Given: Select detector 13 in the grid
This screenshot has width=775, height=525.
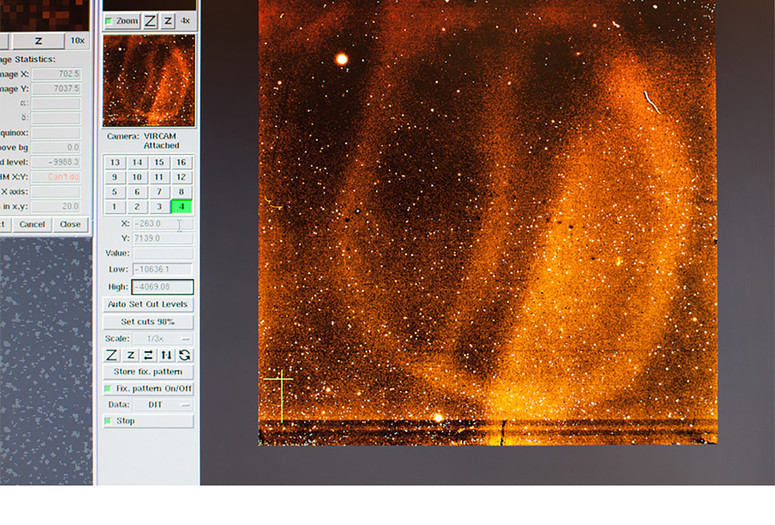Looking at the screenshot, I should tap(115, 162).
